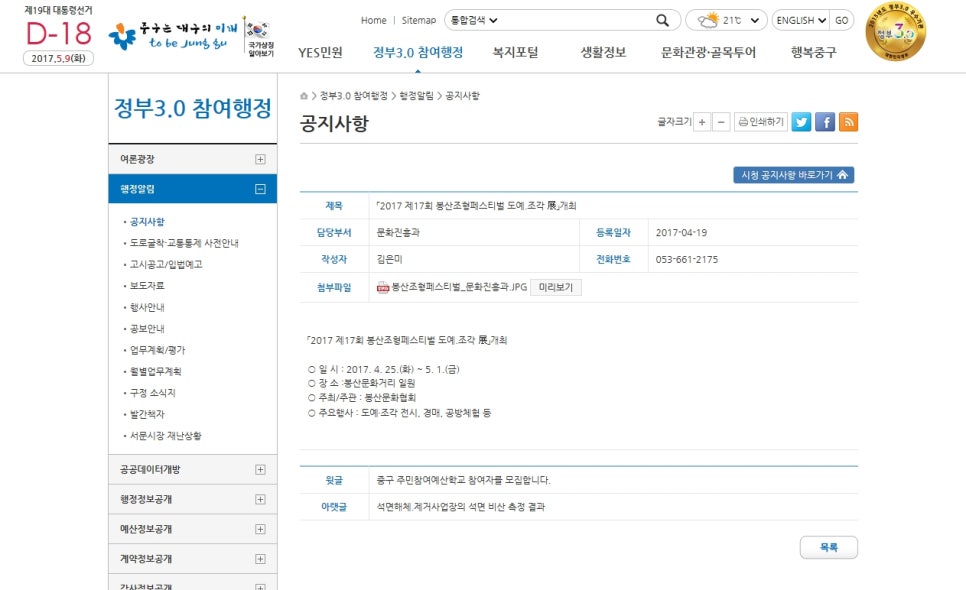Click the 인쇄하기 print button
The height and width of the screenshot is (590, 966).
click(x=761, y=122)
